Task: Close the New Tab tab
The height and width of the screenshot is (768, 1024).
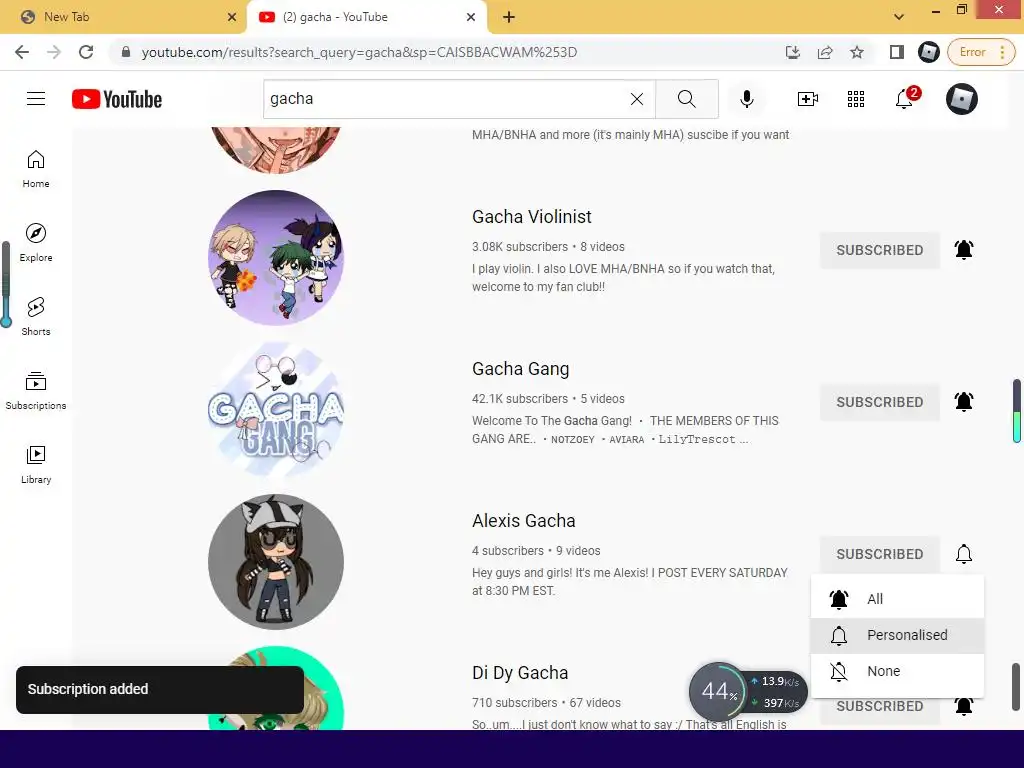Action: [x=232, y=17]
